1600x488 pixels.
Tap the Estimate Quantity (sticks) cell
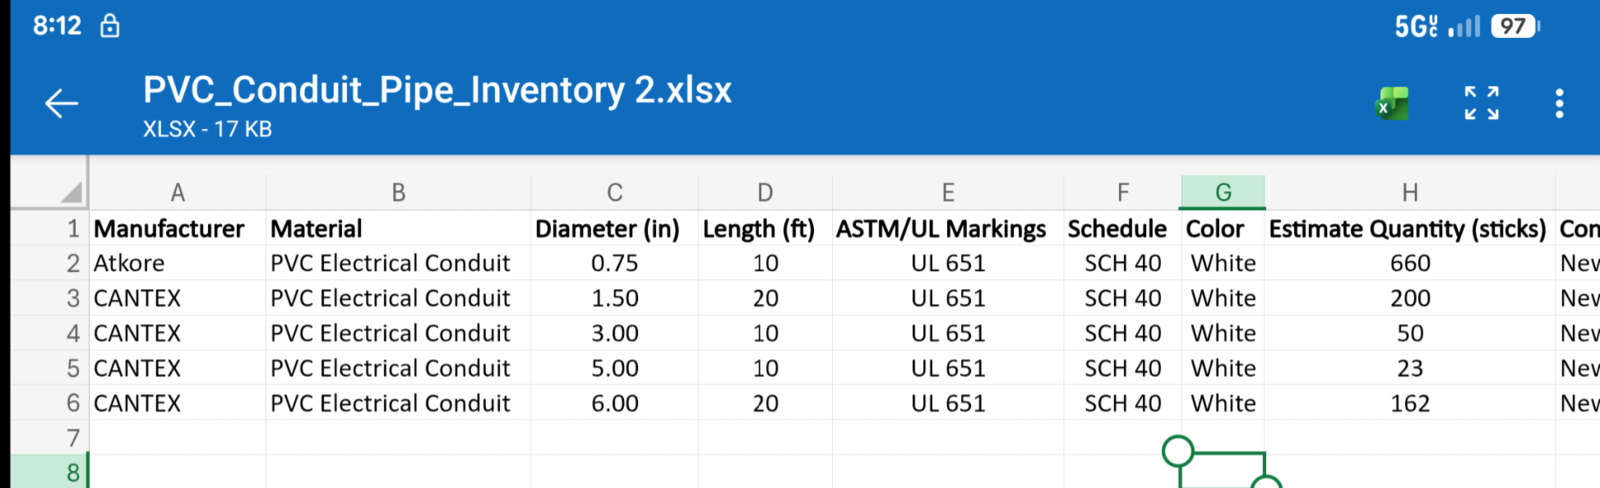(1407, 229)
